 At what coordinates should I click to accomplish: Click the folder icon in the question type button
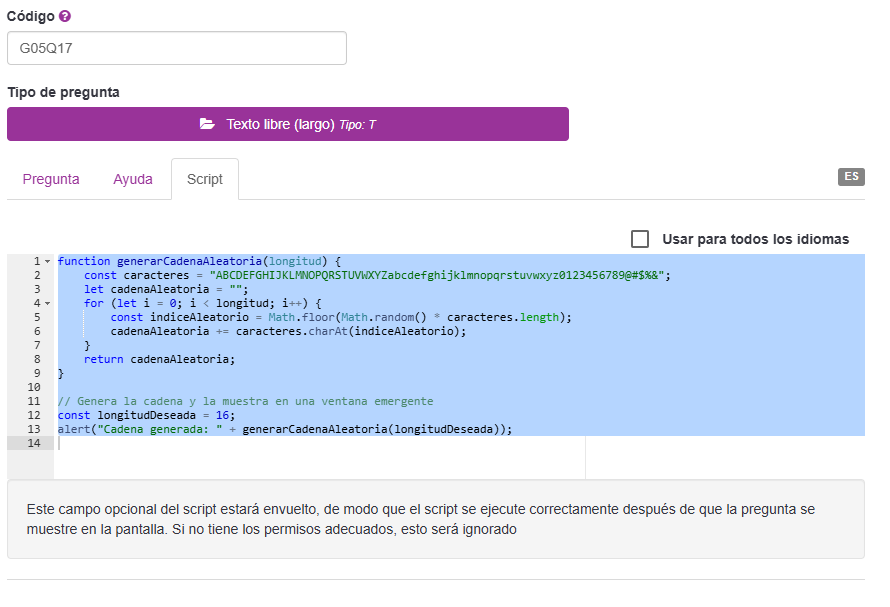click(207, 124)
